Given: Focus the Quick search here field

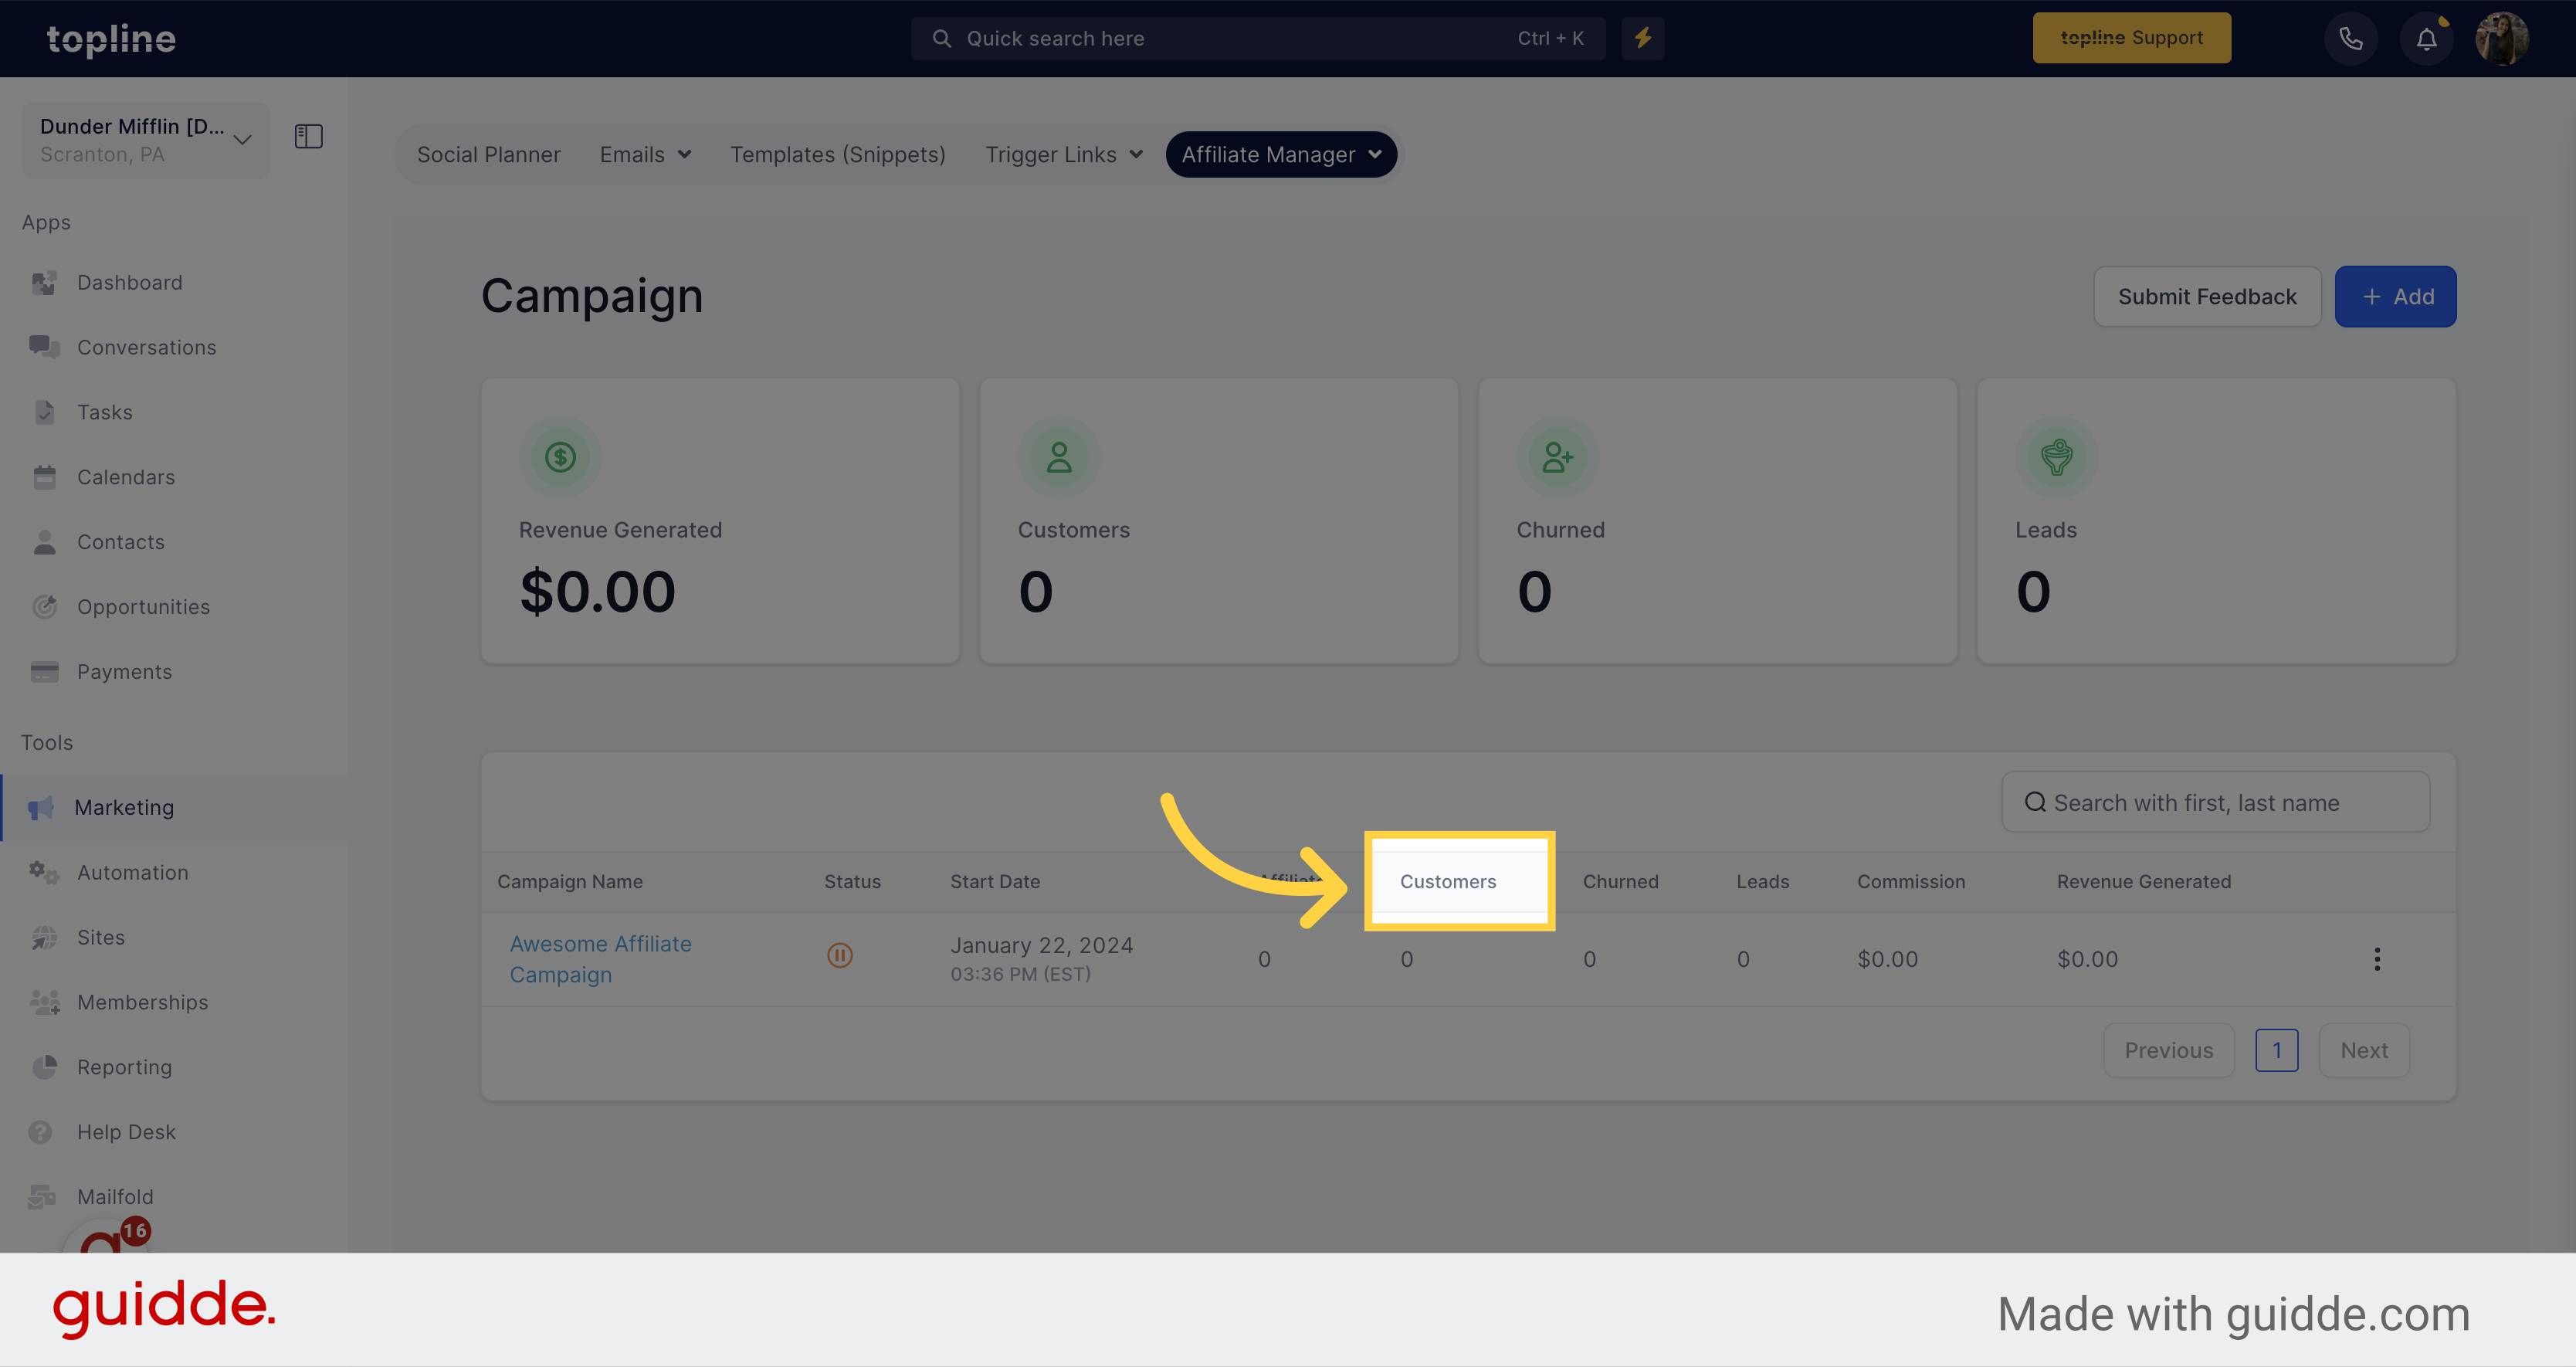Looking at the screenshot, I should pyautogui.click(x=1257, y=39).
